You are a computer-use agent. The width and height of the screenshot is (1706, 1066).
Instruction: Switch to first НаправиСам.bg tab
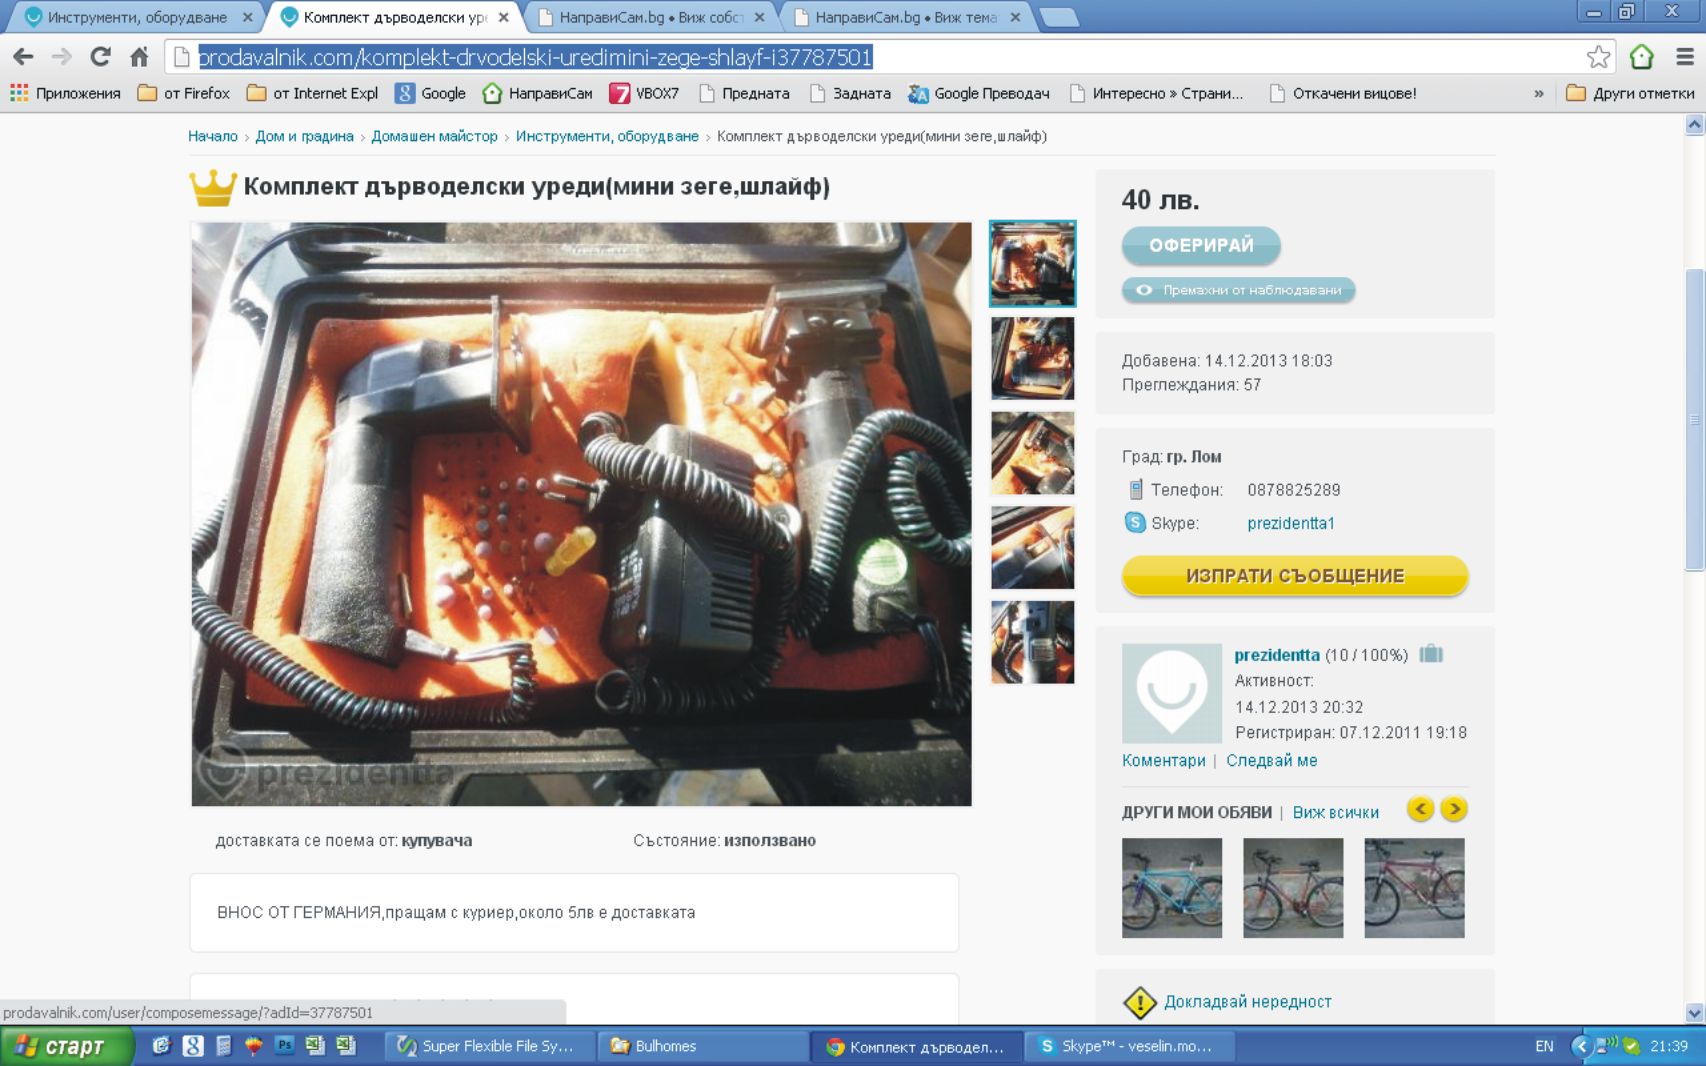click(650, 17)
